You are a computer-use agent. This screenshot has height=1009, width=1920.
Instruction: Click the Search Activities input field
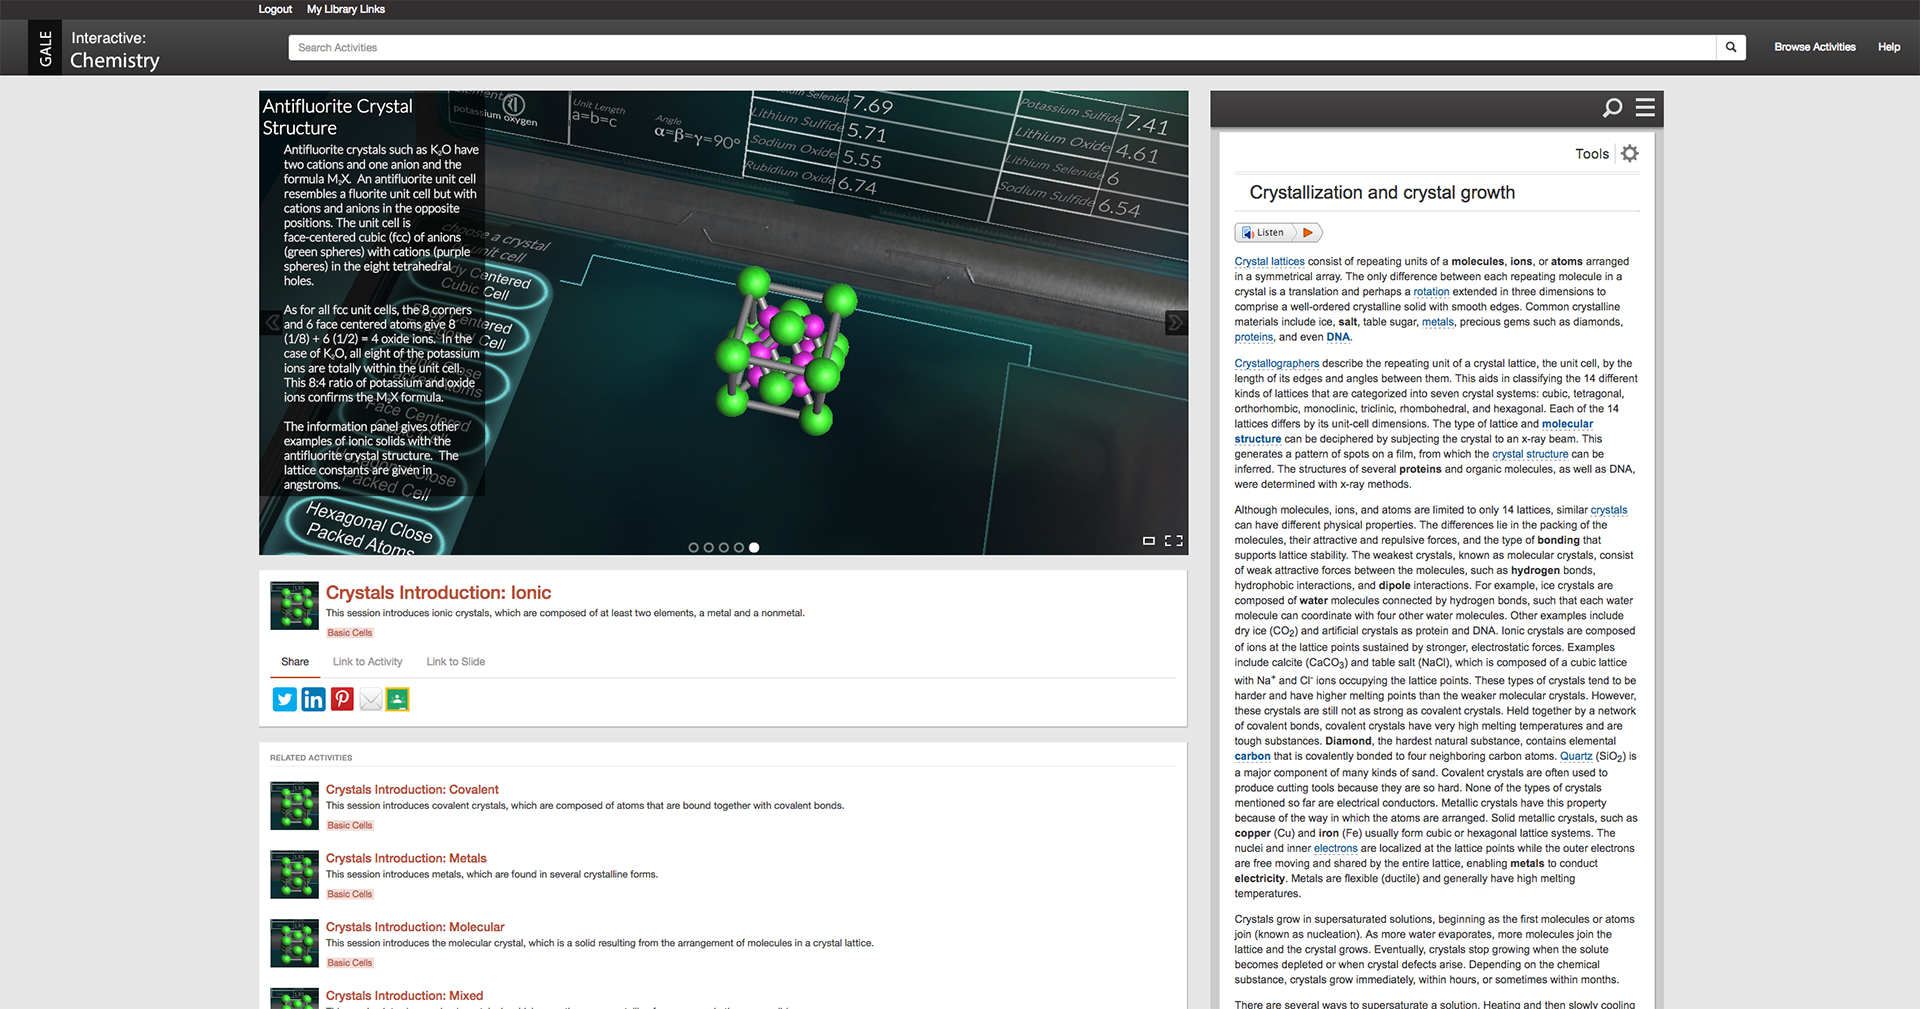1002,47
